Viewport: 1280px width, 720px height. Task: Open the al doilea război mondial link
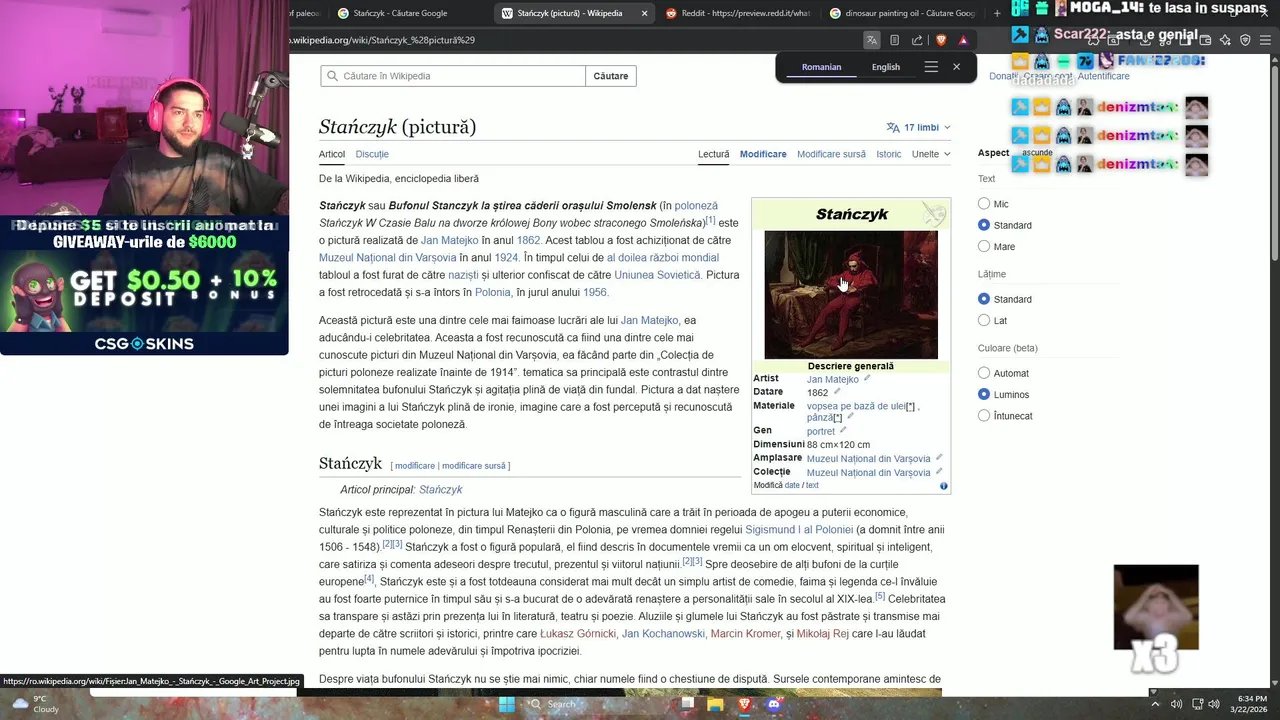(x=662, y=258)
